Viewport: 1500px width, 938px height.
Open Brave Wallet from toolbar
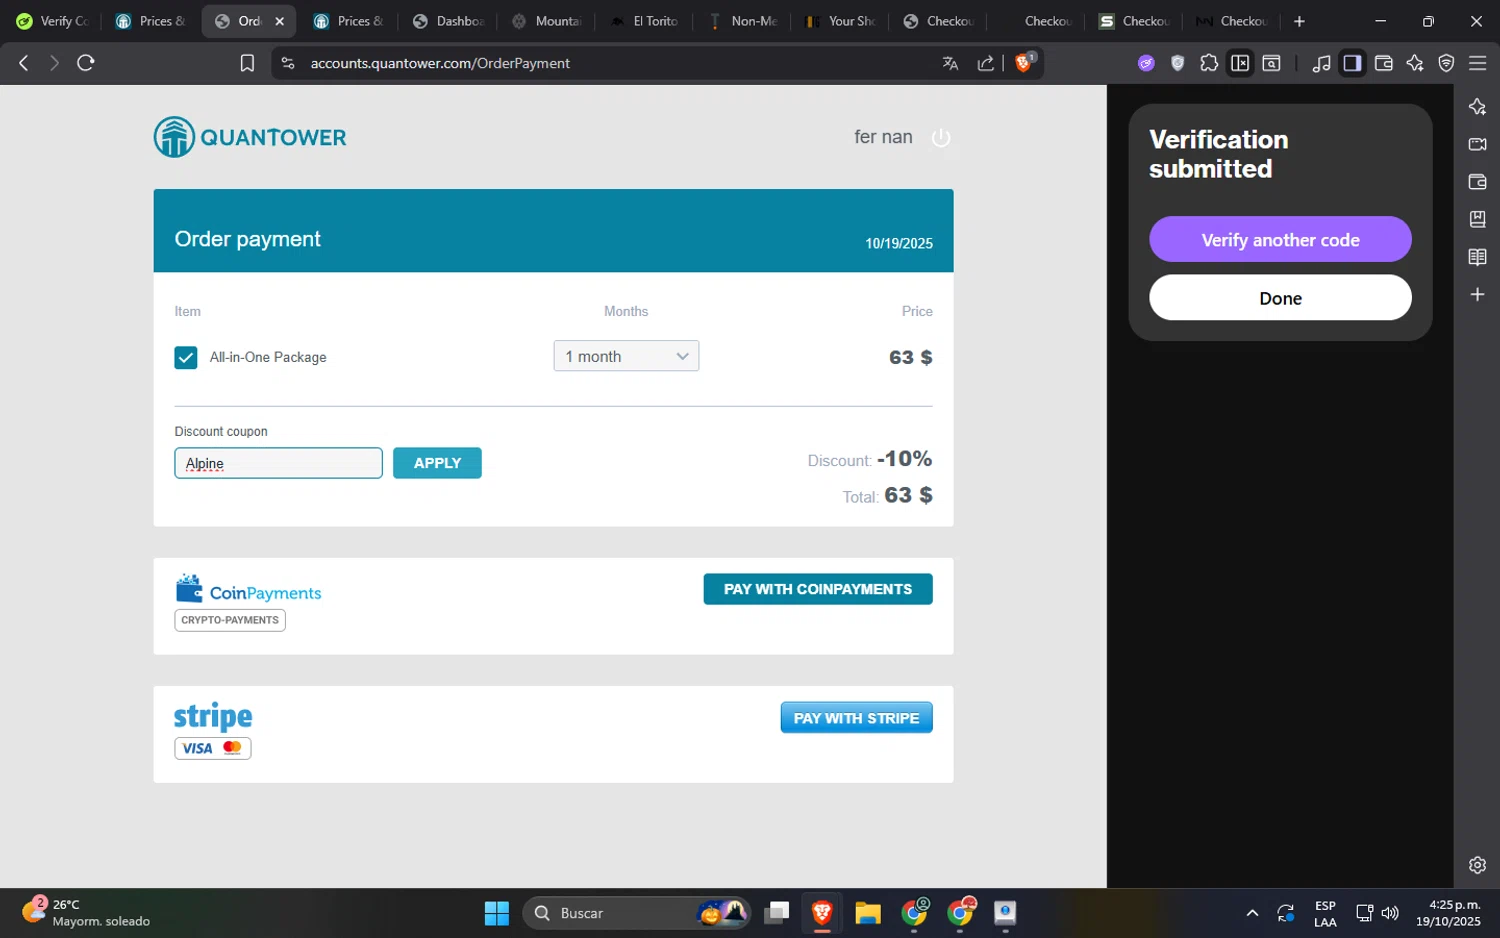(1384, 63)
